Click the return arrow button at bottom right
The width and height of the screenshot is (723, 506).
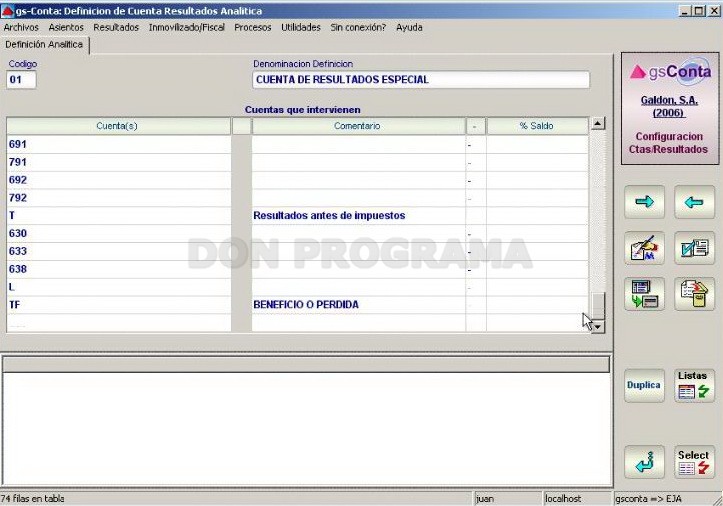644,462
